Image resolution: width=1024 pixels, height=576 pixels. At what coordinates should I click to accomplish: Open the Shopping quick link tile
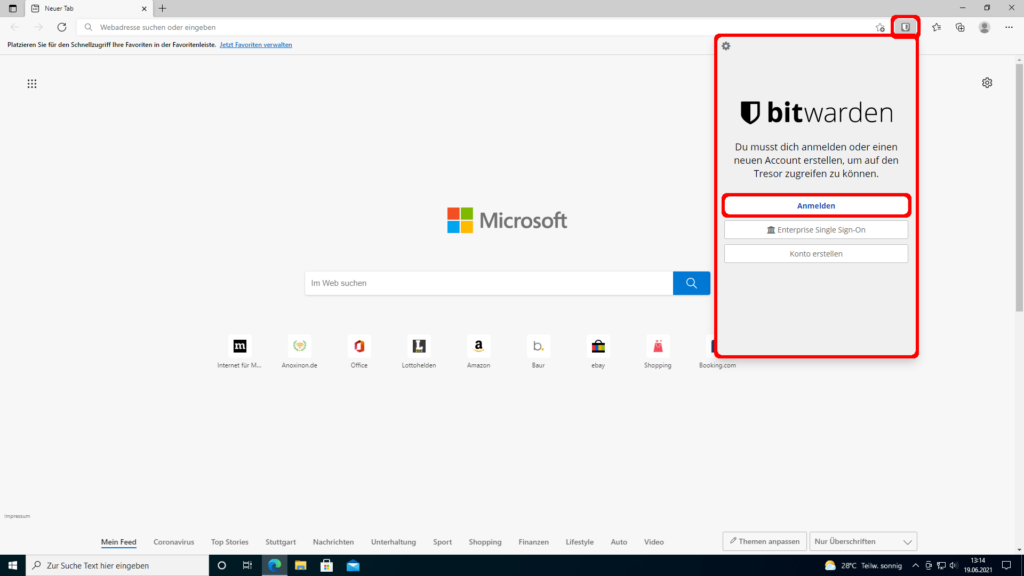658,352
